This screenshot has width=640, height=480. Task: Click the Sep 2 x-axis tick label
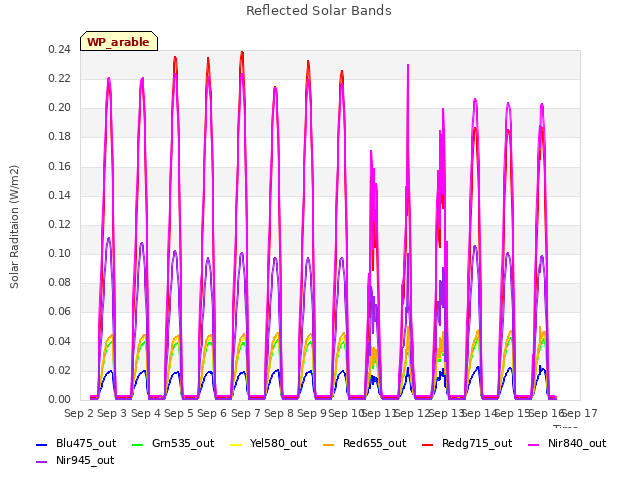(x=79, y=413)
